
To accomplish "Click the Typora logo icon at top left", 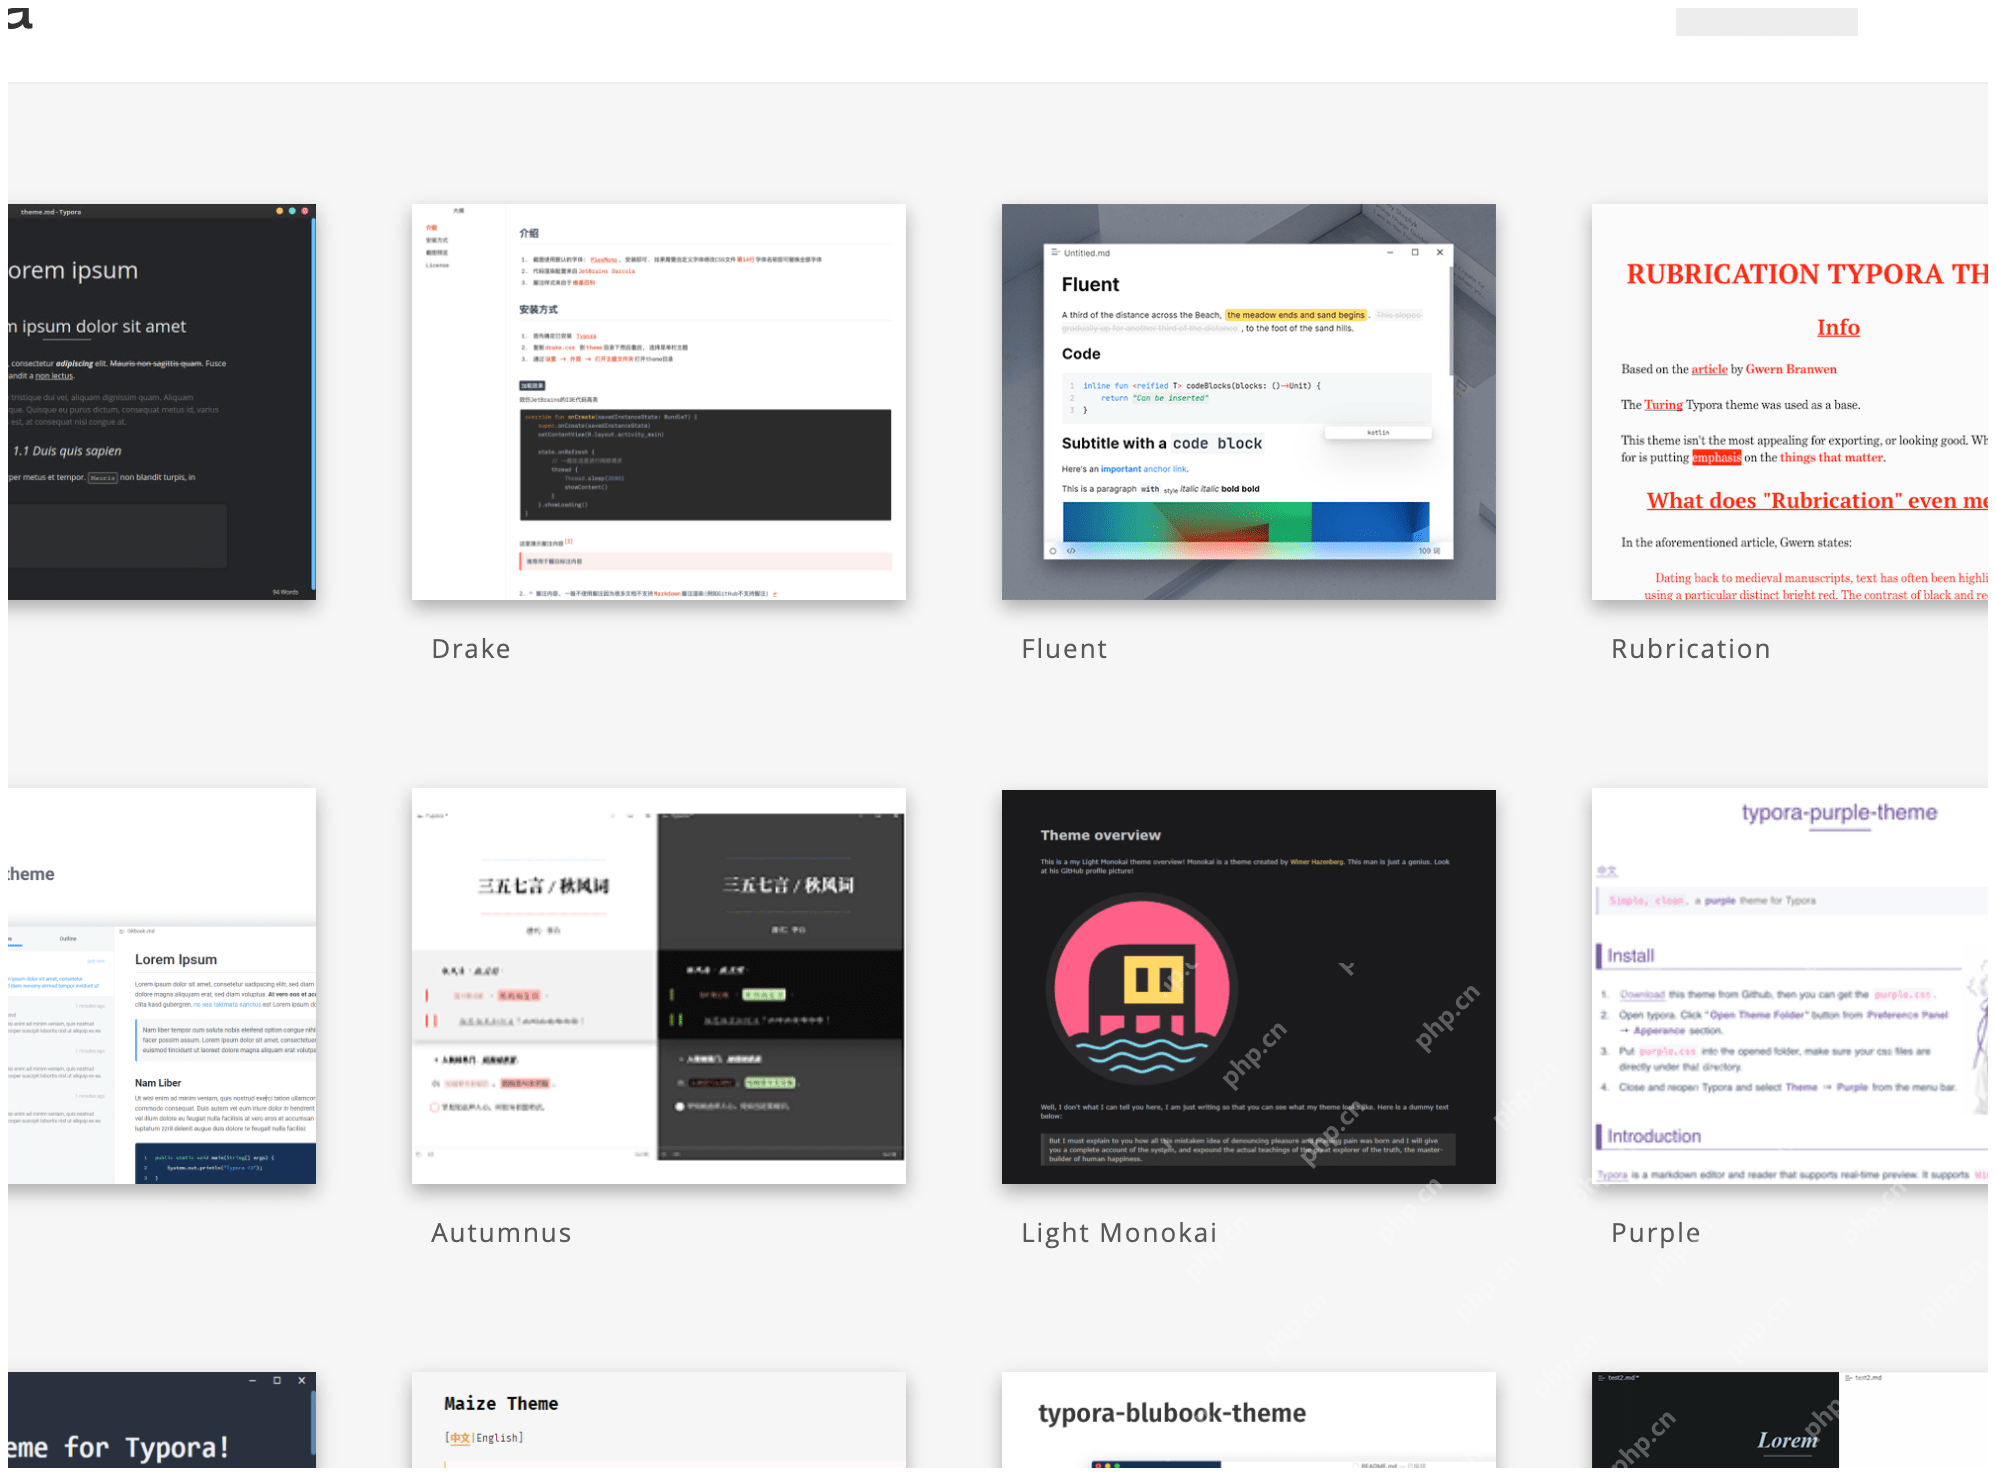I will coord(20,18).
